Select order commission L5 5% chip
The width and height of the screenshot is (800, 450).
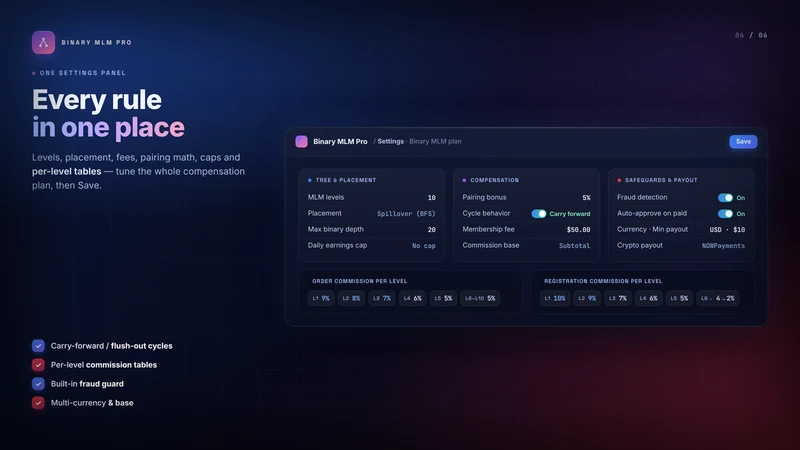[x=443, y=298]
